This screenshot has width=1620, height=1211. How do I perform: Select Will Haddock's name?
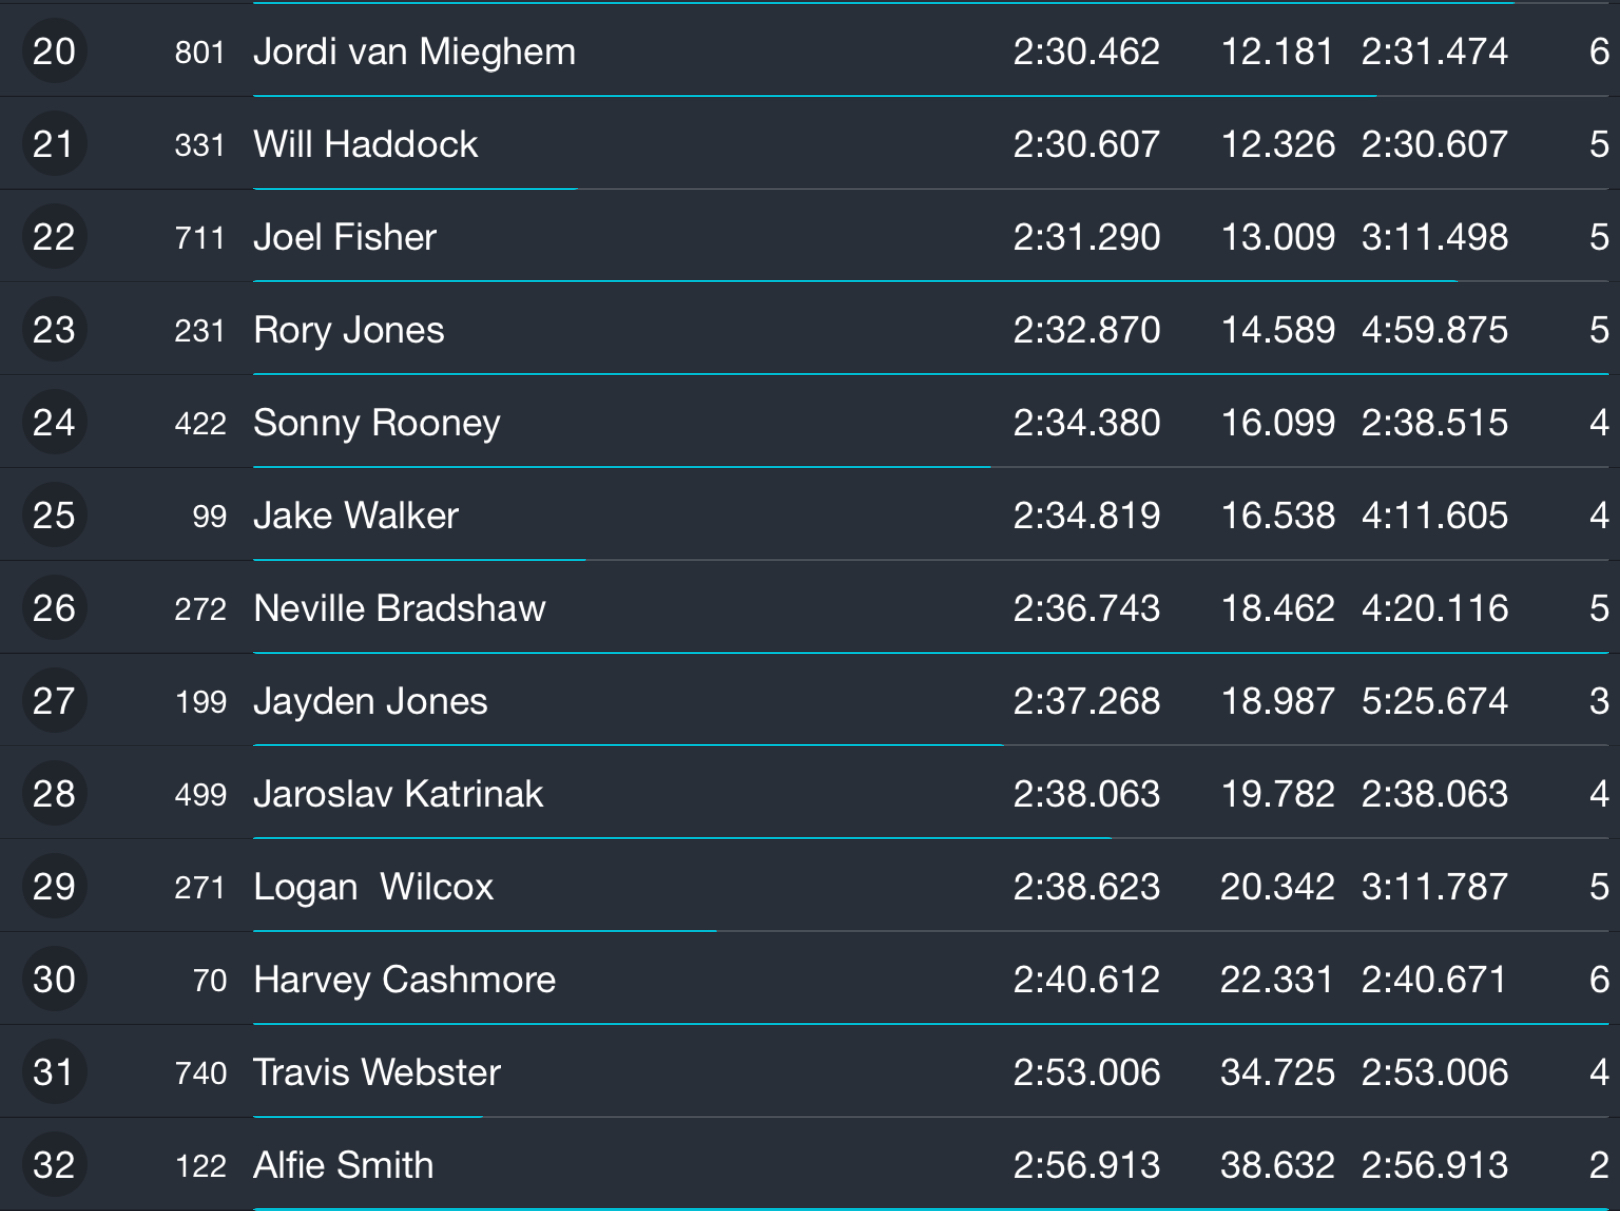click(365, 144)
